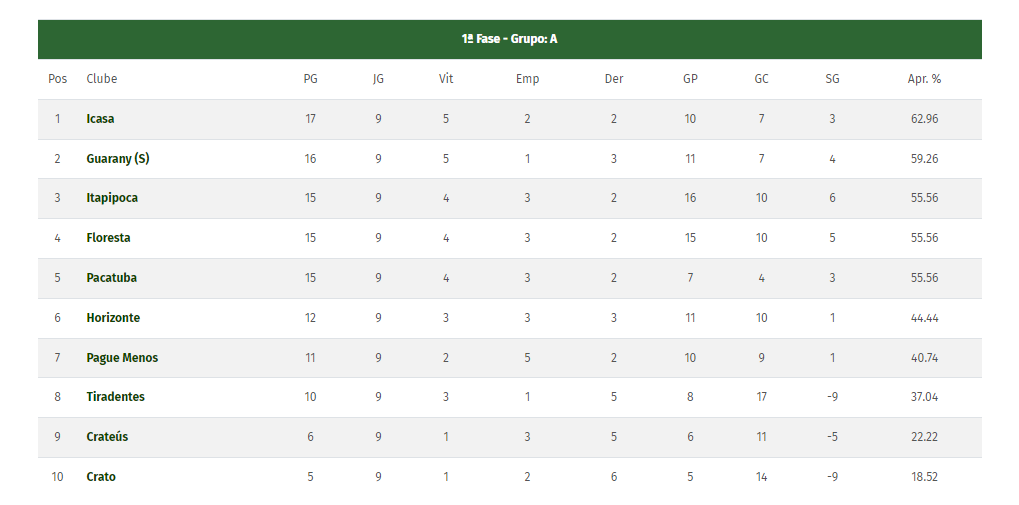The image size is (1019, 505).
Task: Click the Clube column header
Action: coord(101,79)
